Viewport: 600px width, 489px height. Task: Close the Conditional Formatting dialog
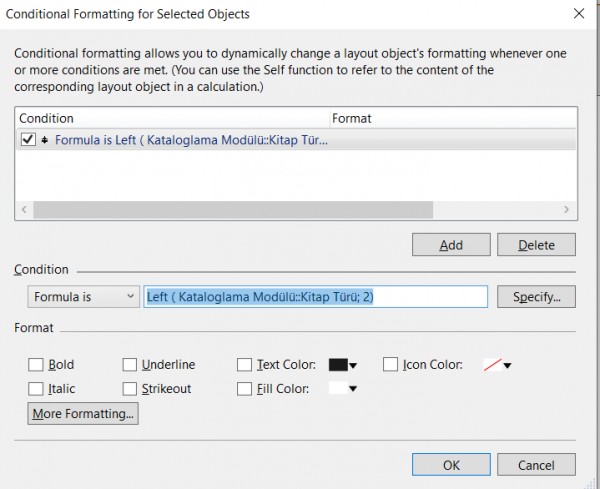(579, 14)
